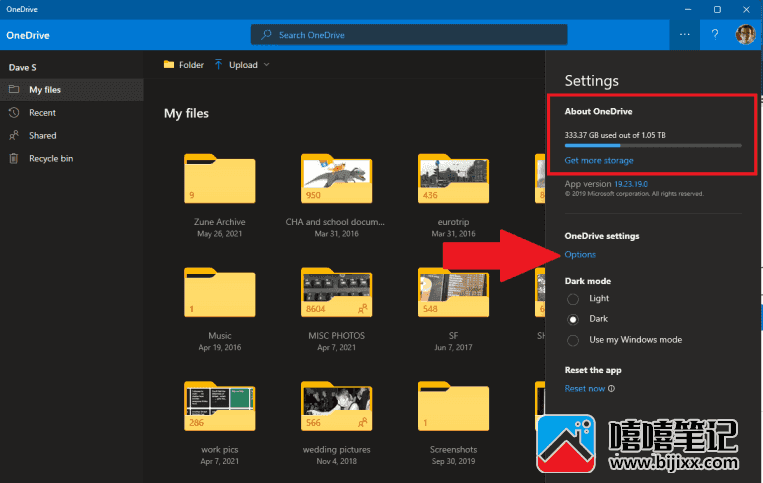This screenshot has height=483, width=763.
Task: Click '333.37 GB used out of 1.05 TB'
Action: 615,135
